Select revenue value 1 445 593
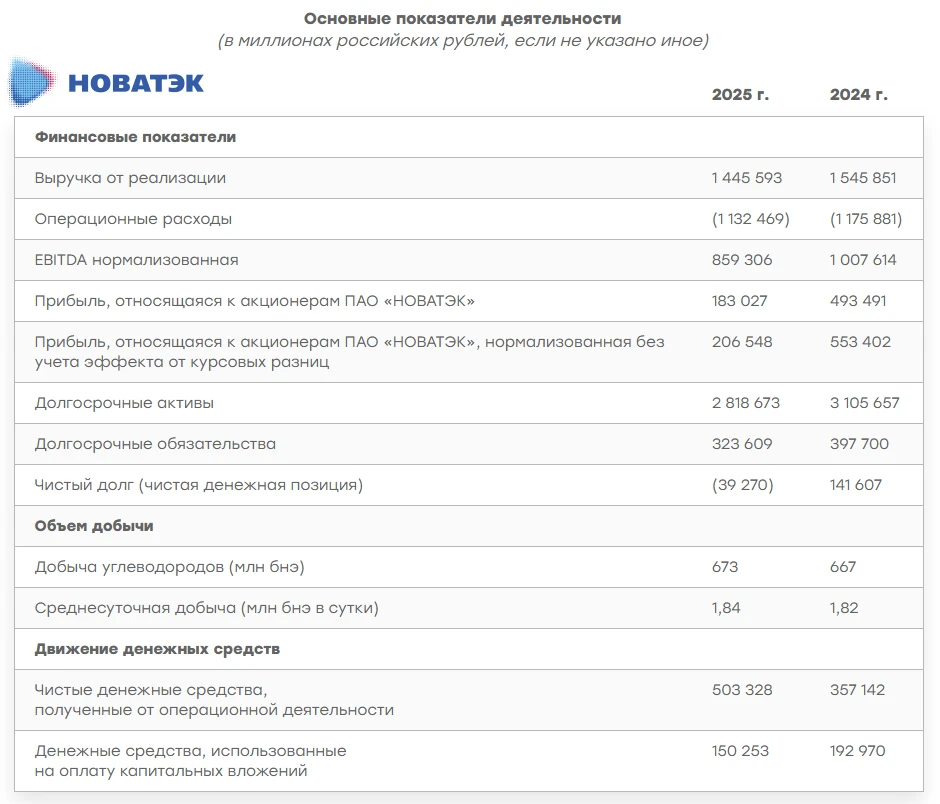This screenshot has height=804, width=940. [747, 178]
